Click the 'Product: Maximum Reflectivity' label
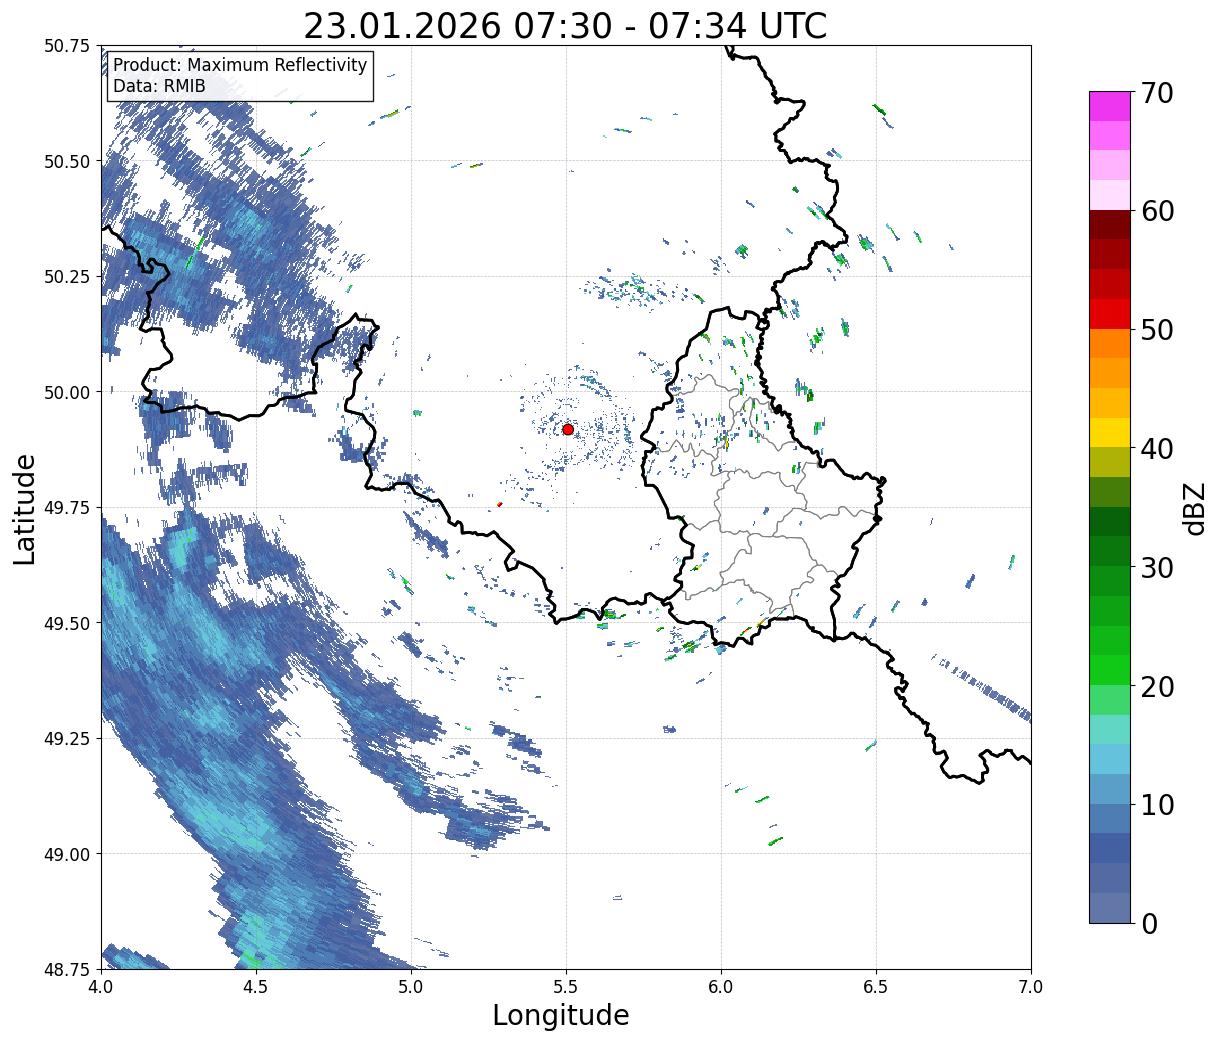 click(240, 65)
